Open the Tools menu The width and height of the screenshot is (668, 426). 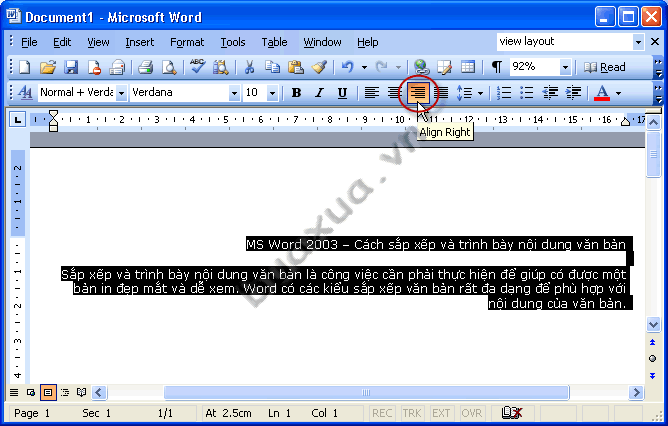233,42
